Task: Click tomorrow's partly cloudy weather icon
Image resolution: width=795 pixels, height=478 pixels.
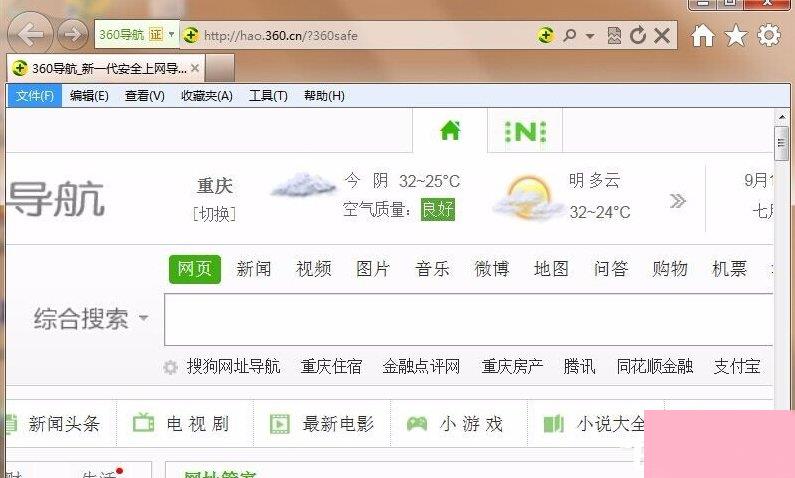Action: coord(529,198)
